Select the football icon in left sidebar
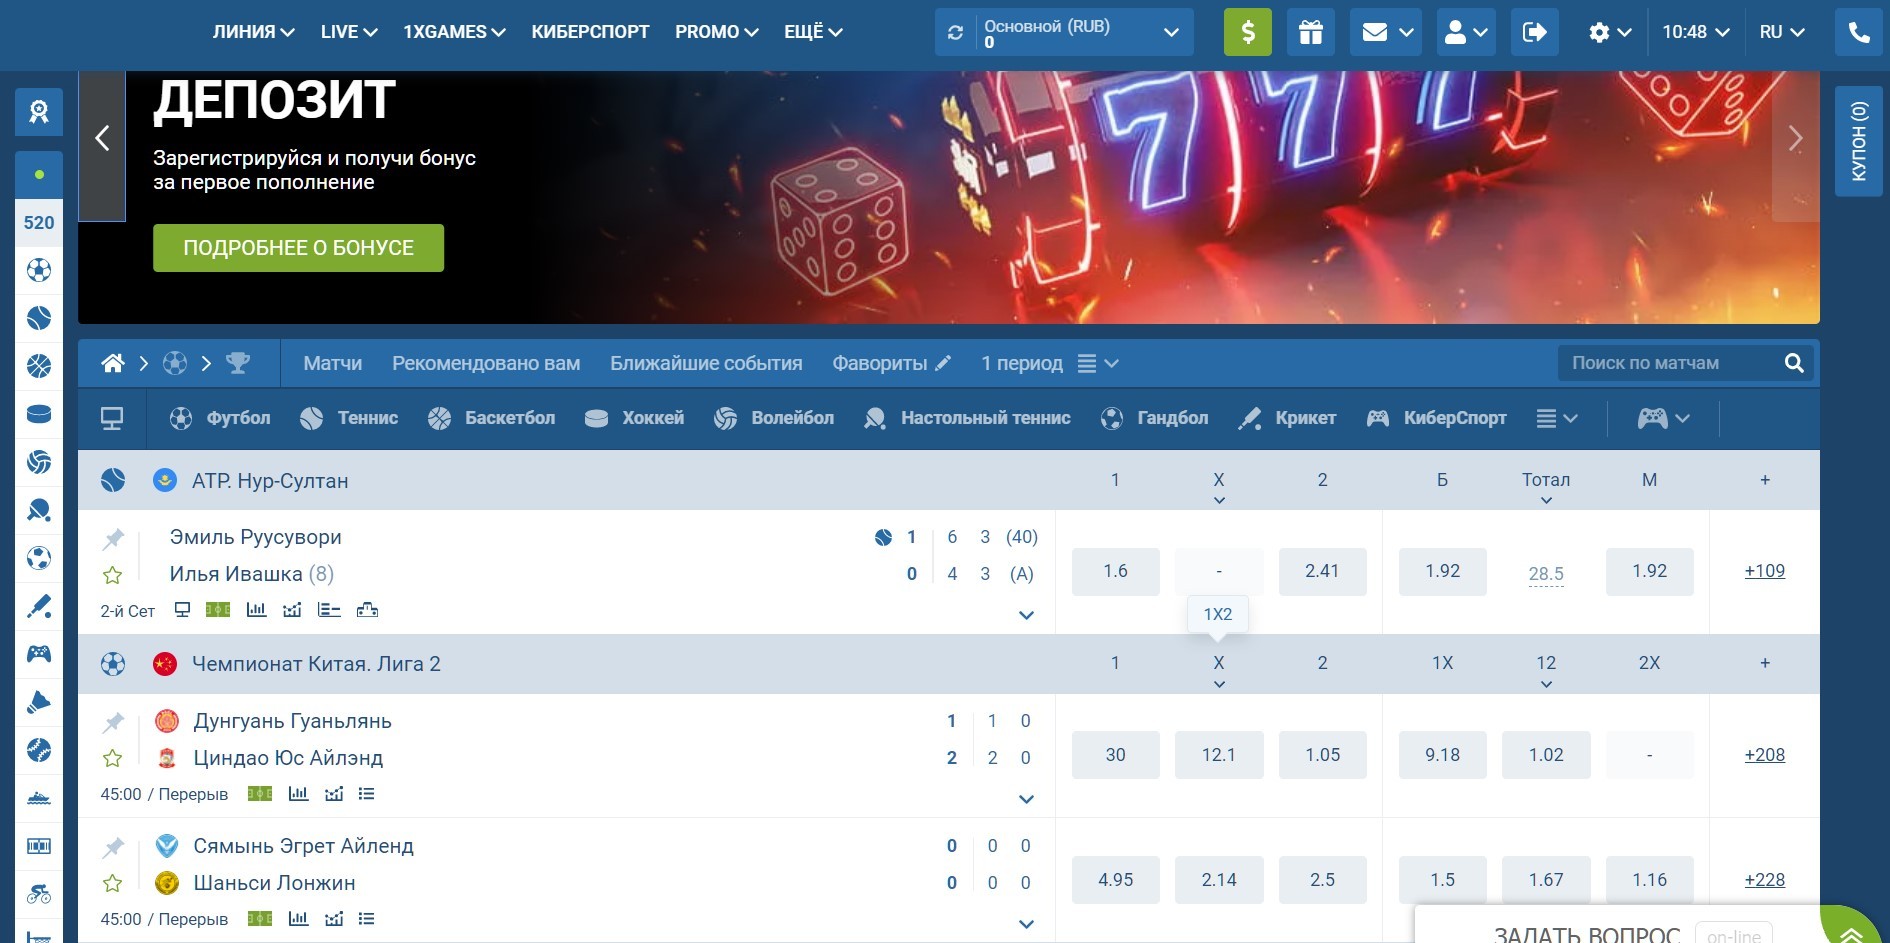Screen dimensions: 1890x943 [x=39, y=270]
